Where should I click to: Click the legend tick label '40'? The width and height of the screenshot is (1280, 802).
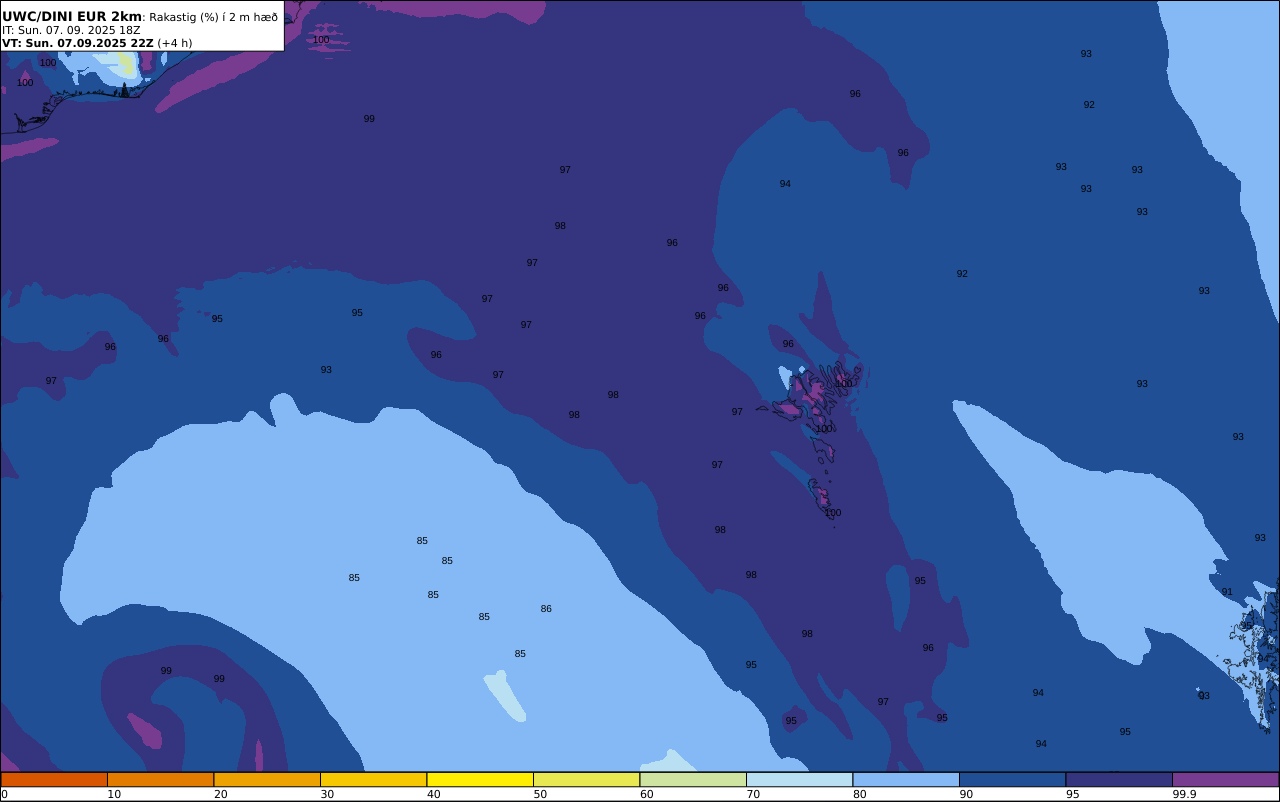click(x=433, y=794)
